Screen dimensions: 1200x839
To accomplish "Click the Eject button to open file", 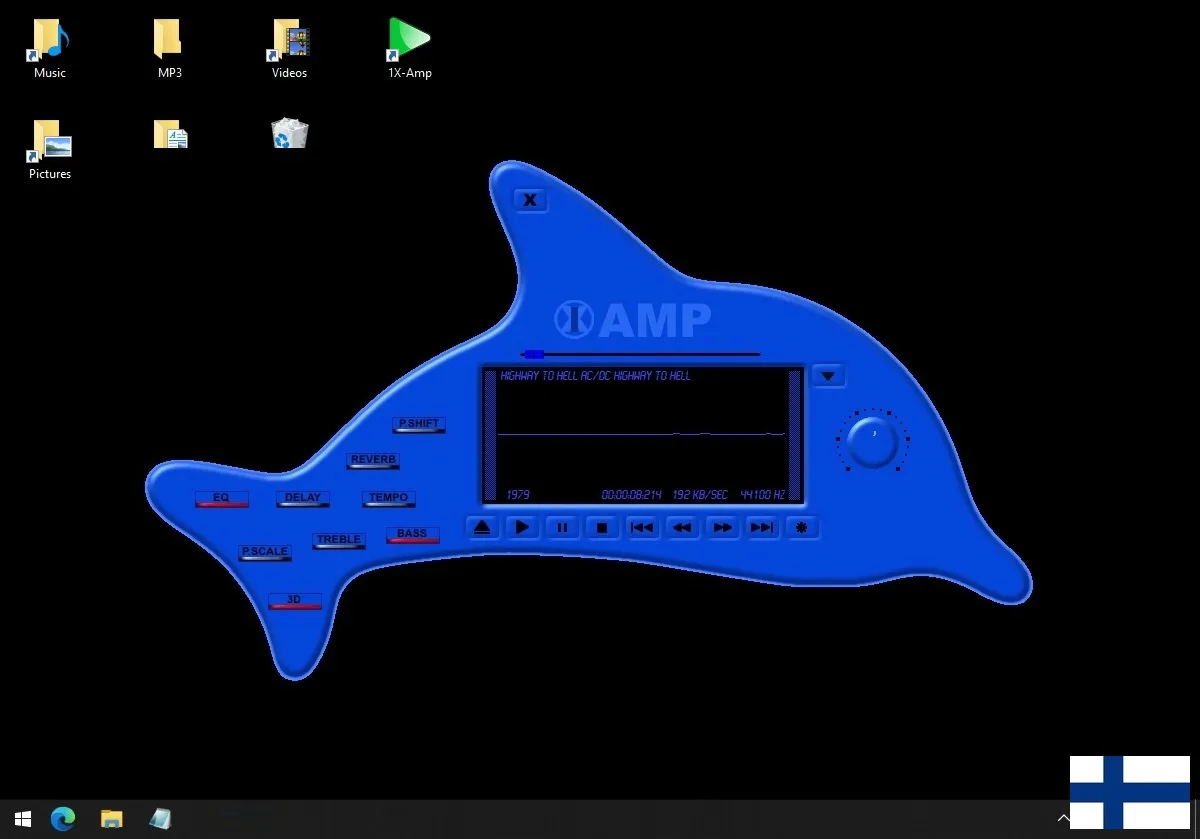I will (x=483, y=527).
